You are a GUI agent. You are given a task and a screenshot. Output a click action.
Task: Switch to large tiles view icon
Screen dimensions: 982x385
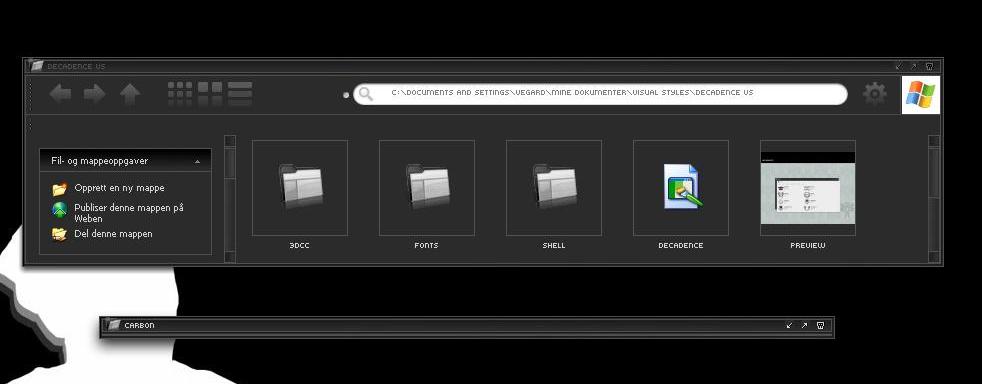coord(210,93)
